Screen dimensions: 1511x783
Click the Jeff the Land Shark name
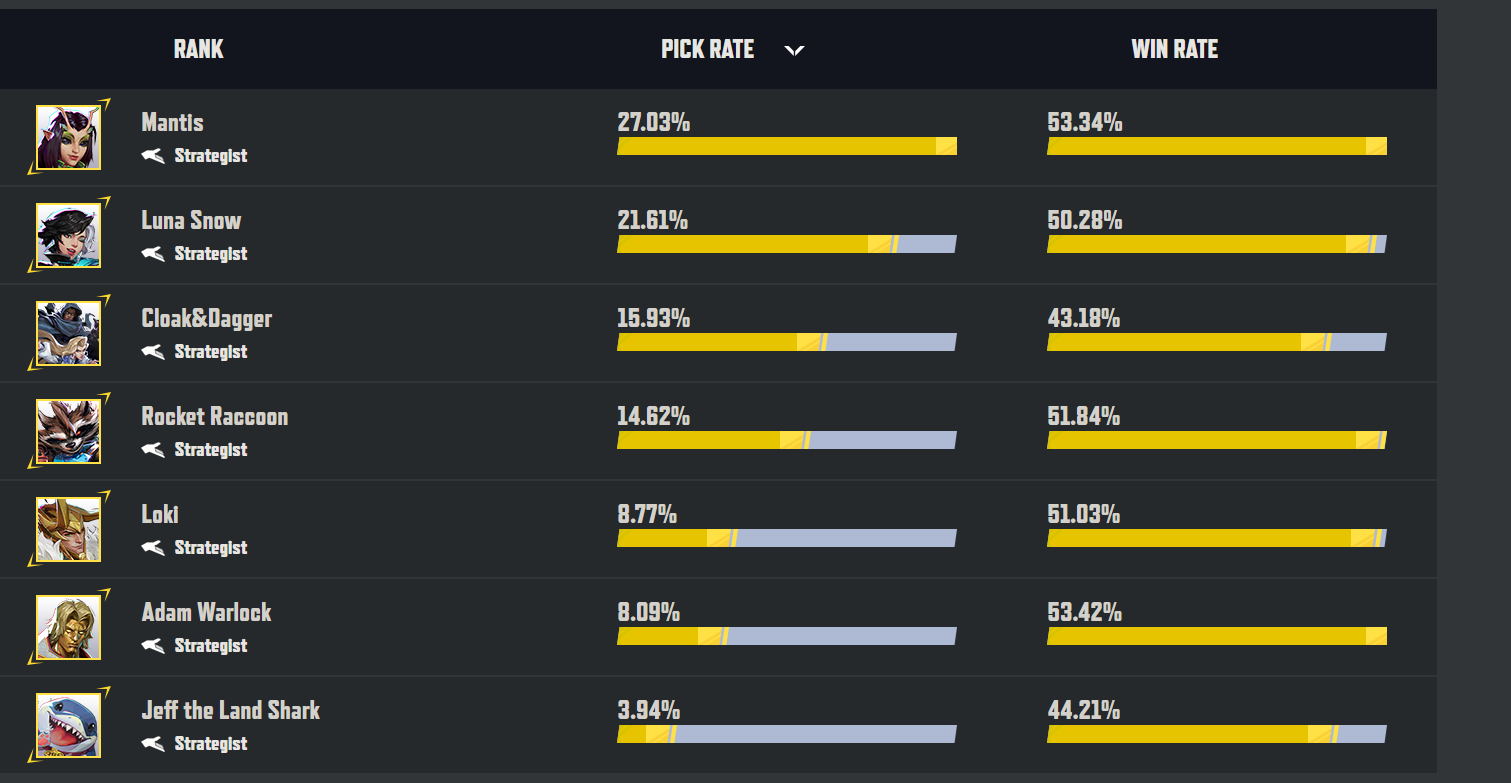pyautogui.click(x=230, y=710)
